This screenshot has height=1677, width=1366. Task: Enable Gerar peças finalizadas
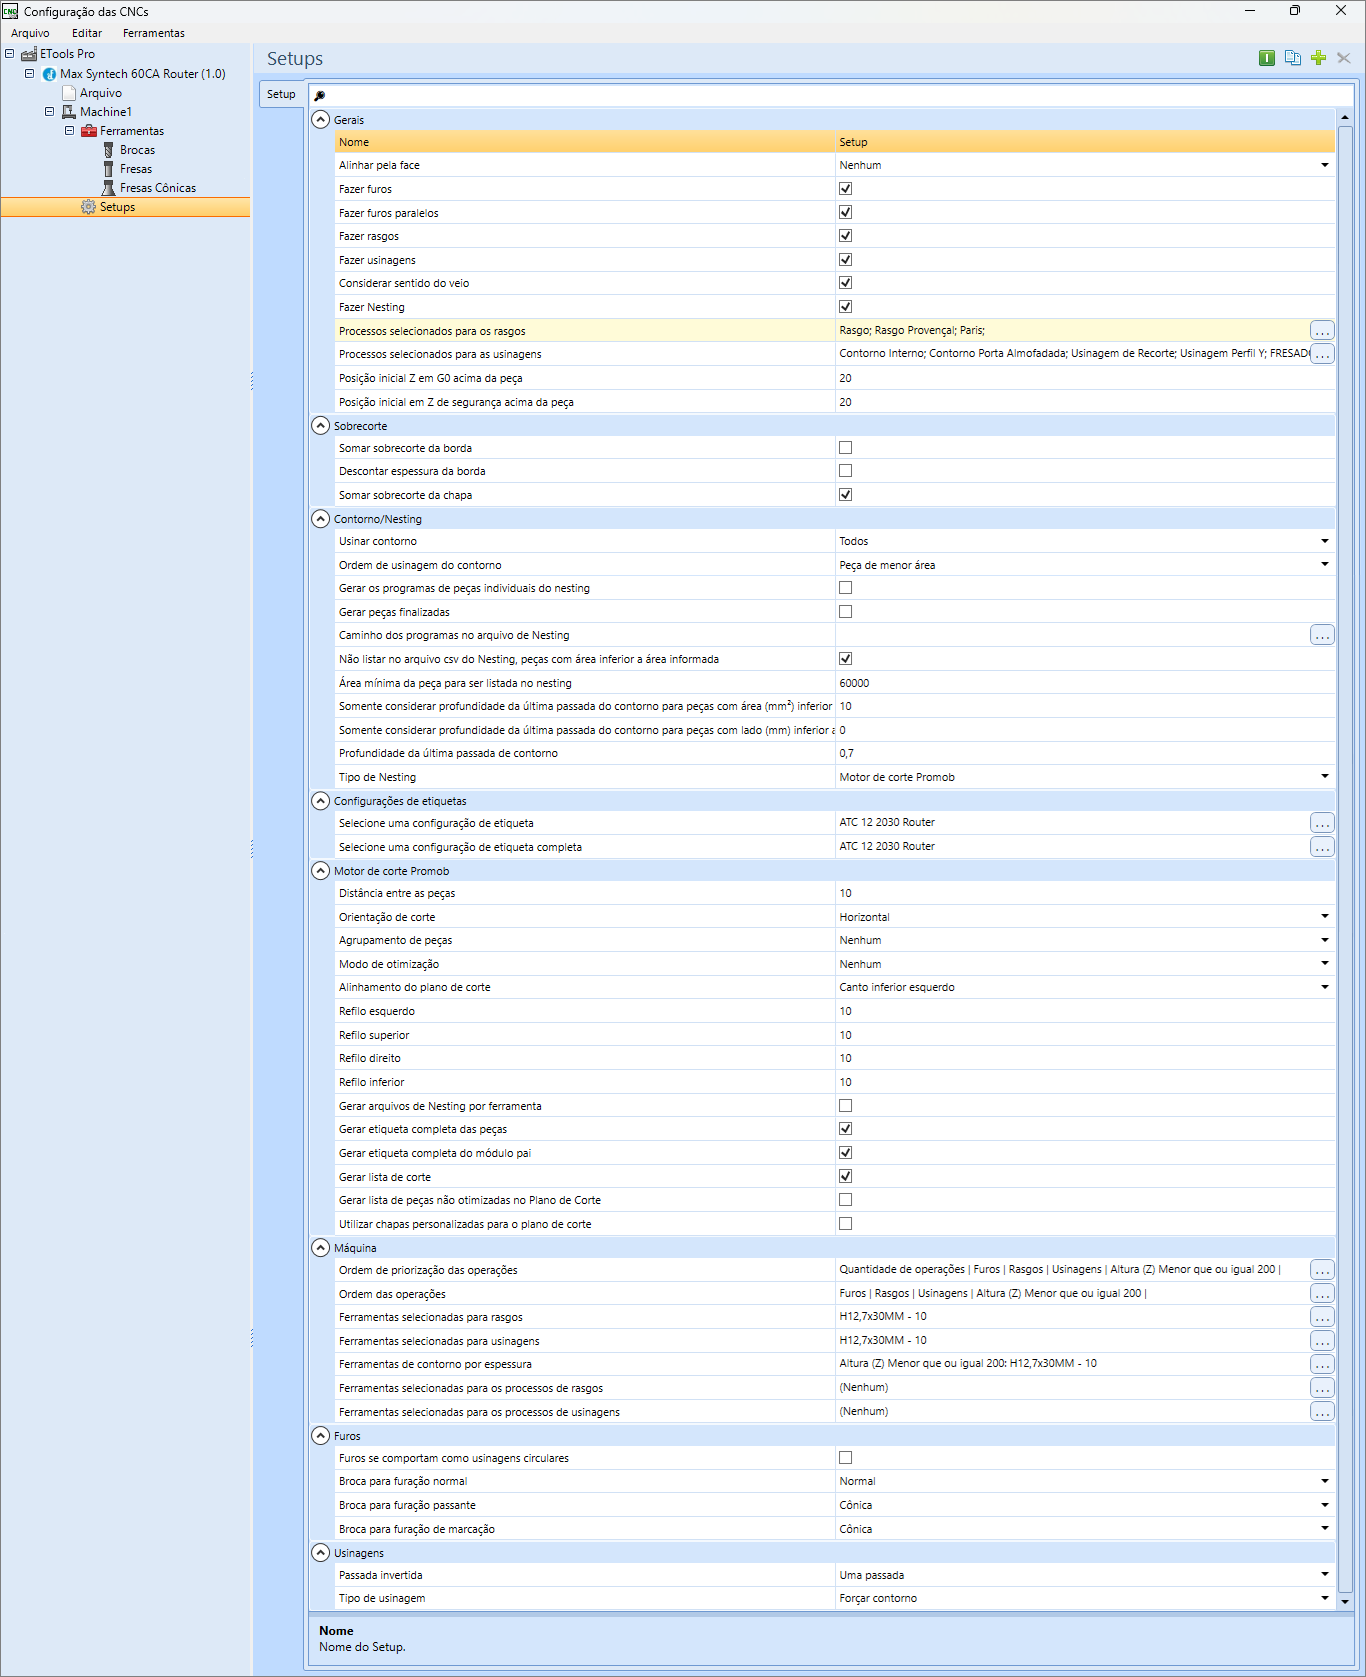pos(845,612)
